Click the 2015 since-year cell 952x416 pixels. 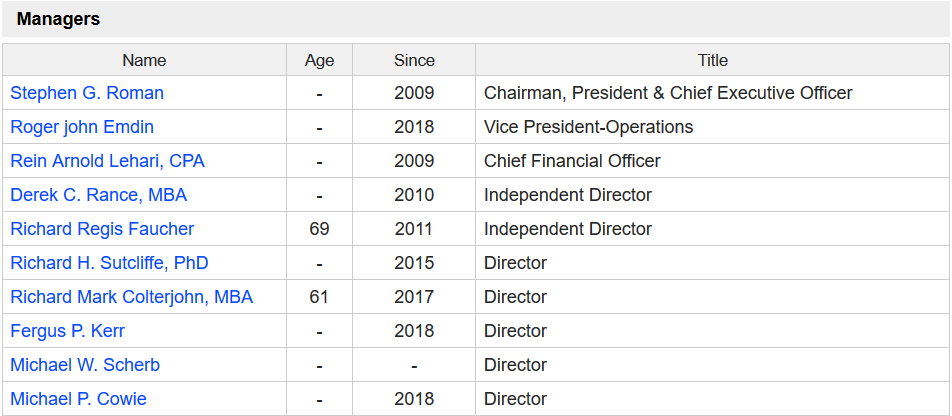(414, 263)
